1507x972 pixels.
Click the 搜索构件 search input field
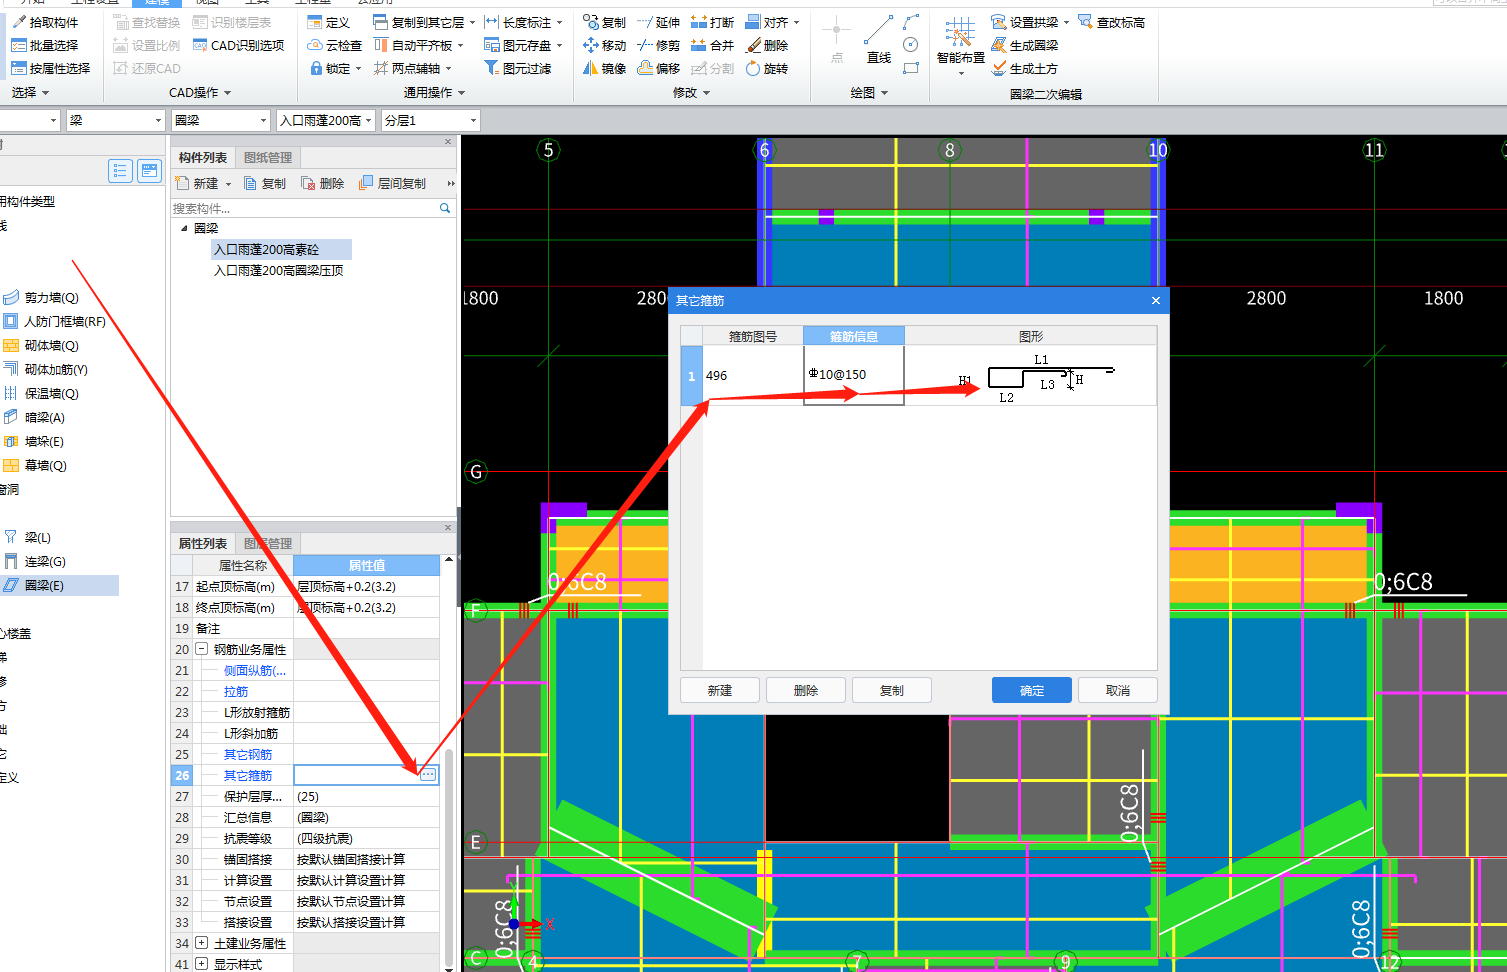tap(305, 208)
